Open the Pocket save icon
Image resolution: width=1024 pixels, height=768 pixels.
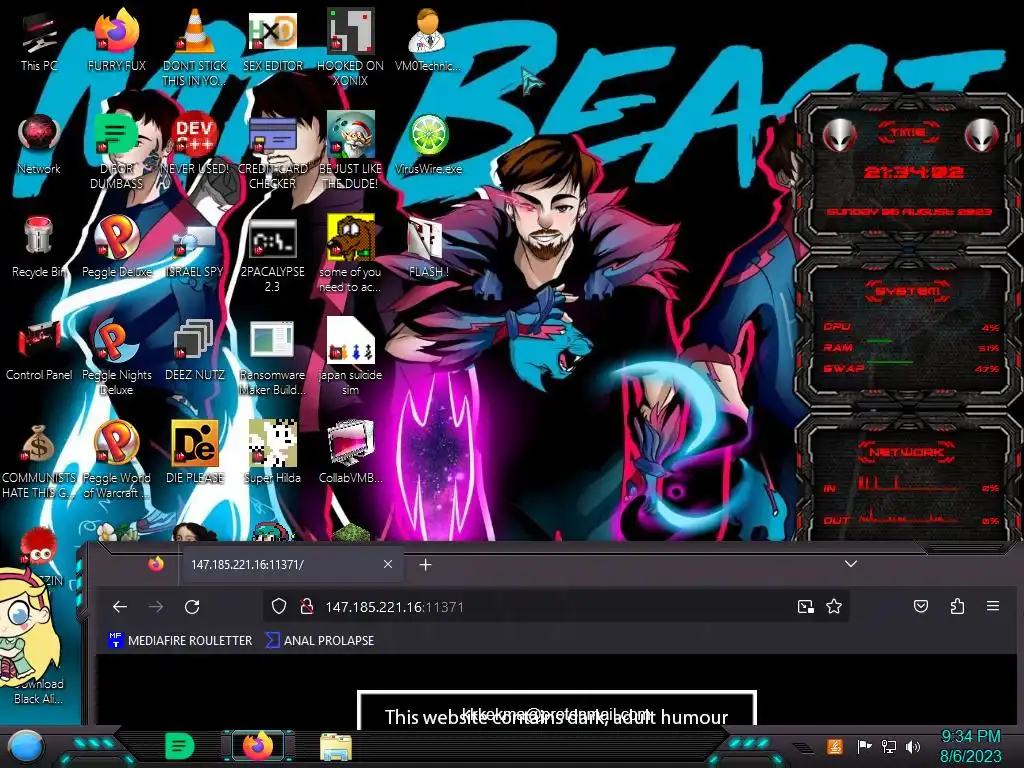[x=921, y=607]
